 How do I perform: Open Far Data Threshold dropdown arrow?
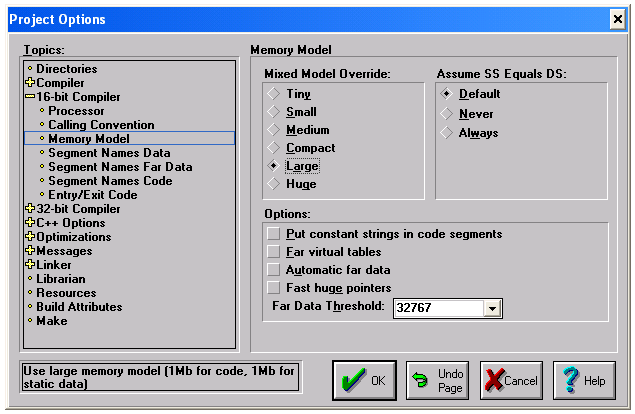492,309
